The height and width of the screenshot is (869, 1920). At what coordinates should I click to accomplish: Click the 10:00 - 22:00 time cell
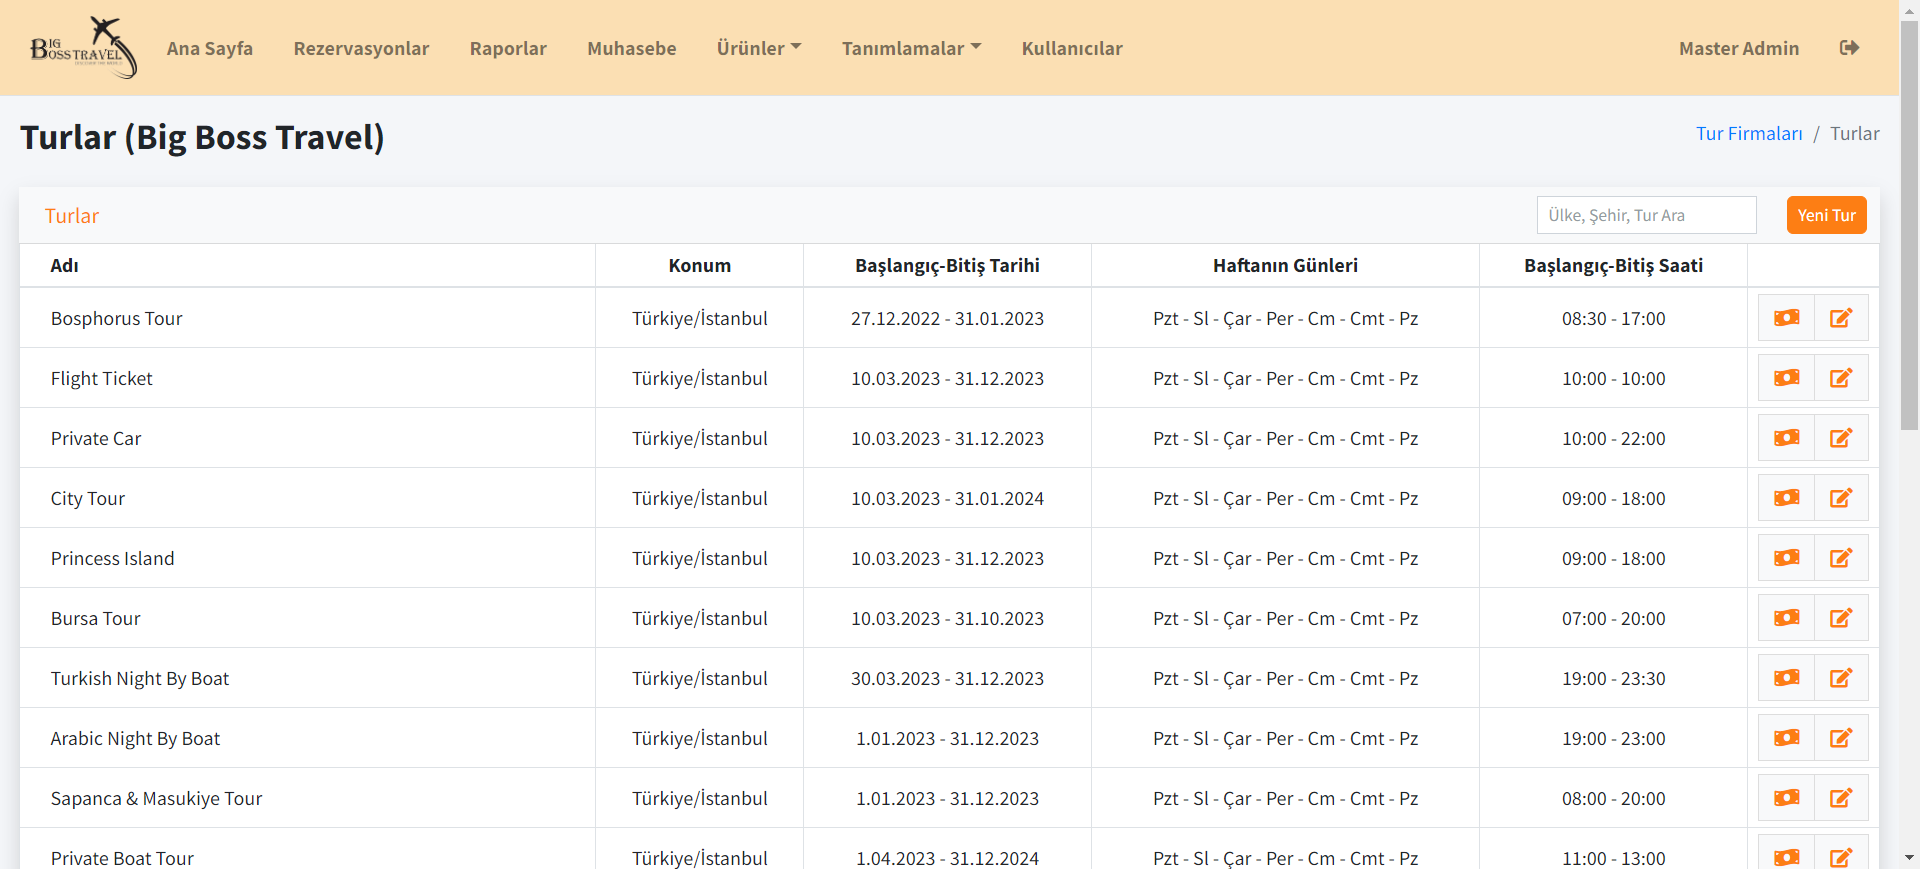click(1613, 438)
